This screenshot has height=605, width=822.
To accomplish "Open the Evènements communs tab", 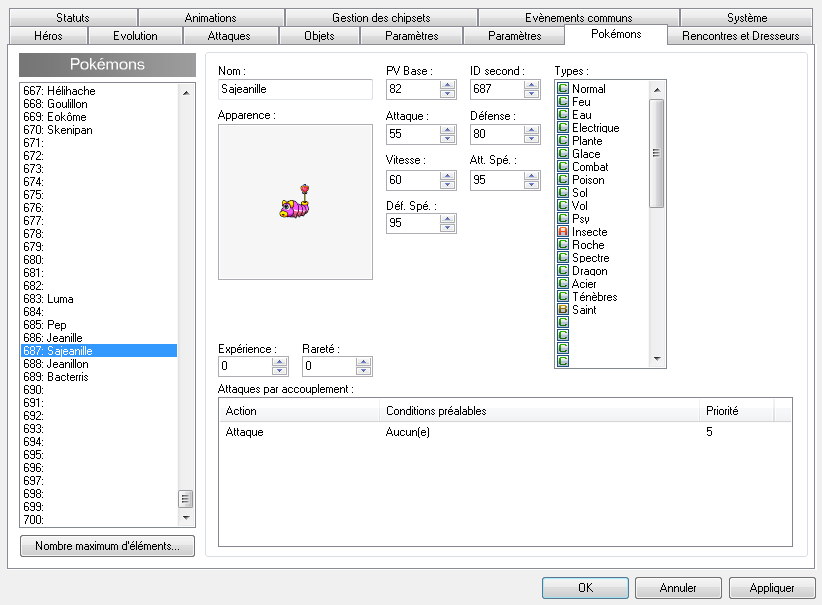I will 579,17.
